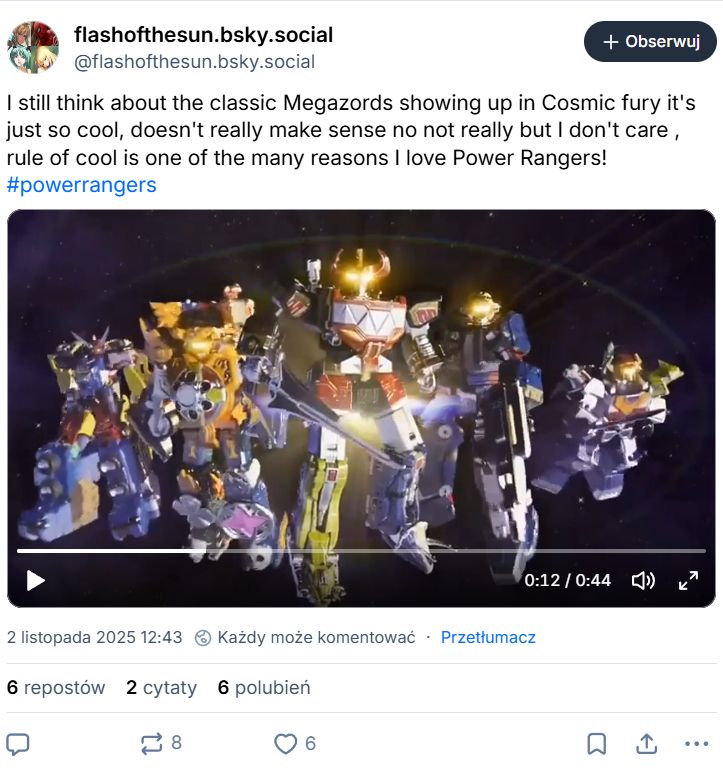Bookmark this post

596,743
